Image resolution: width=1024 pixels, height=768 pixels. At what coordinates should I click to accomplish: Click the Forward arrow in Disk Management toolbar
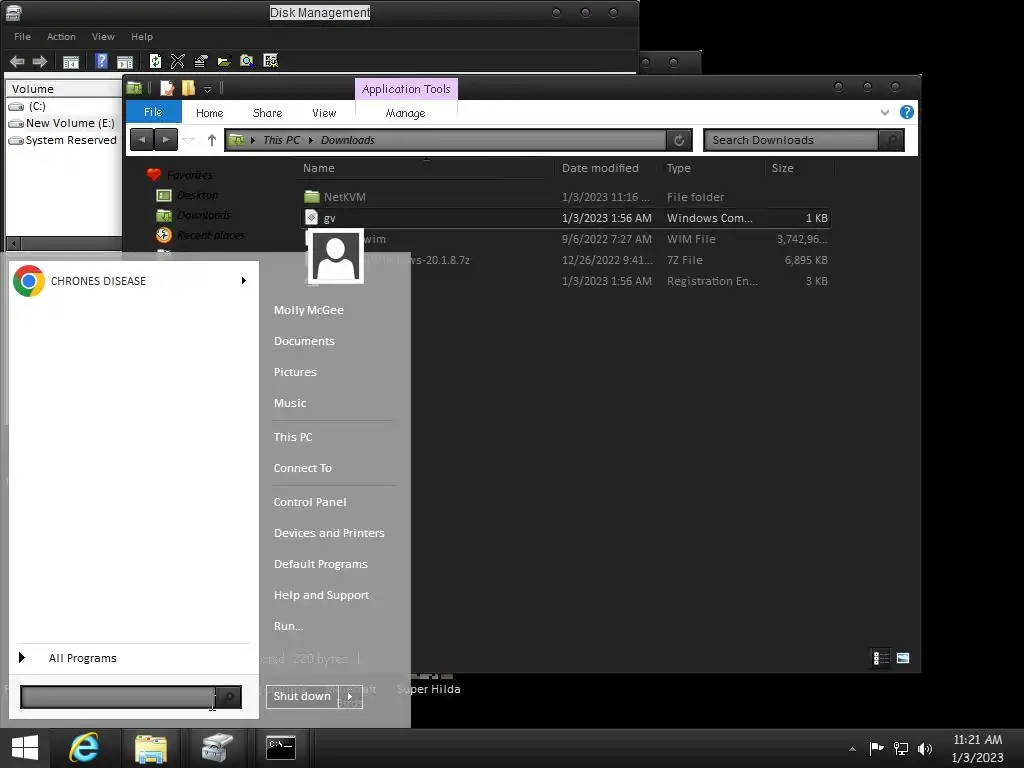(x=40, y=61)
